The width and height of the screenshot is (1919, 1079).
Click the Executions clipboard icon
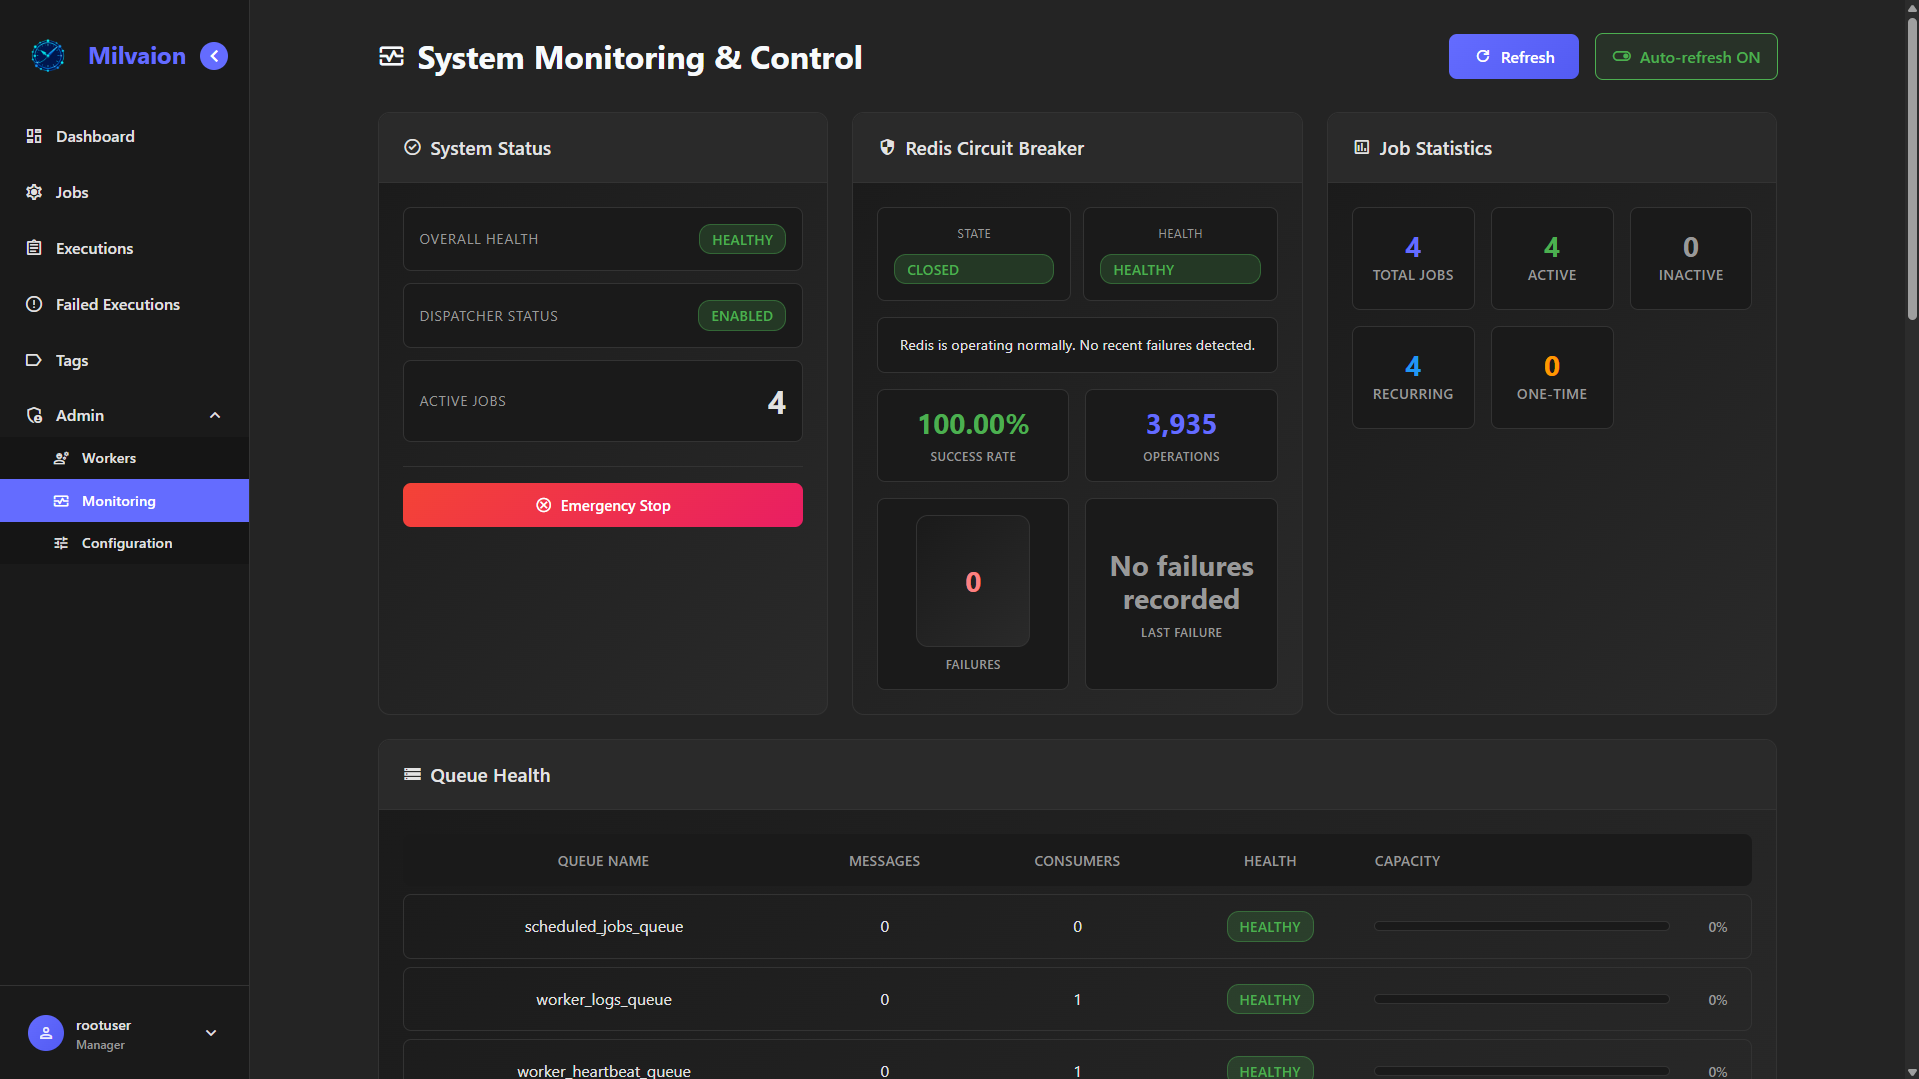pyautogui.click(x=34, y=248)
